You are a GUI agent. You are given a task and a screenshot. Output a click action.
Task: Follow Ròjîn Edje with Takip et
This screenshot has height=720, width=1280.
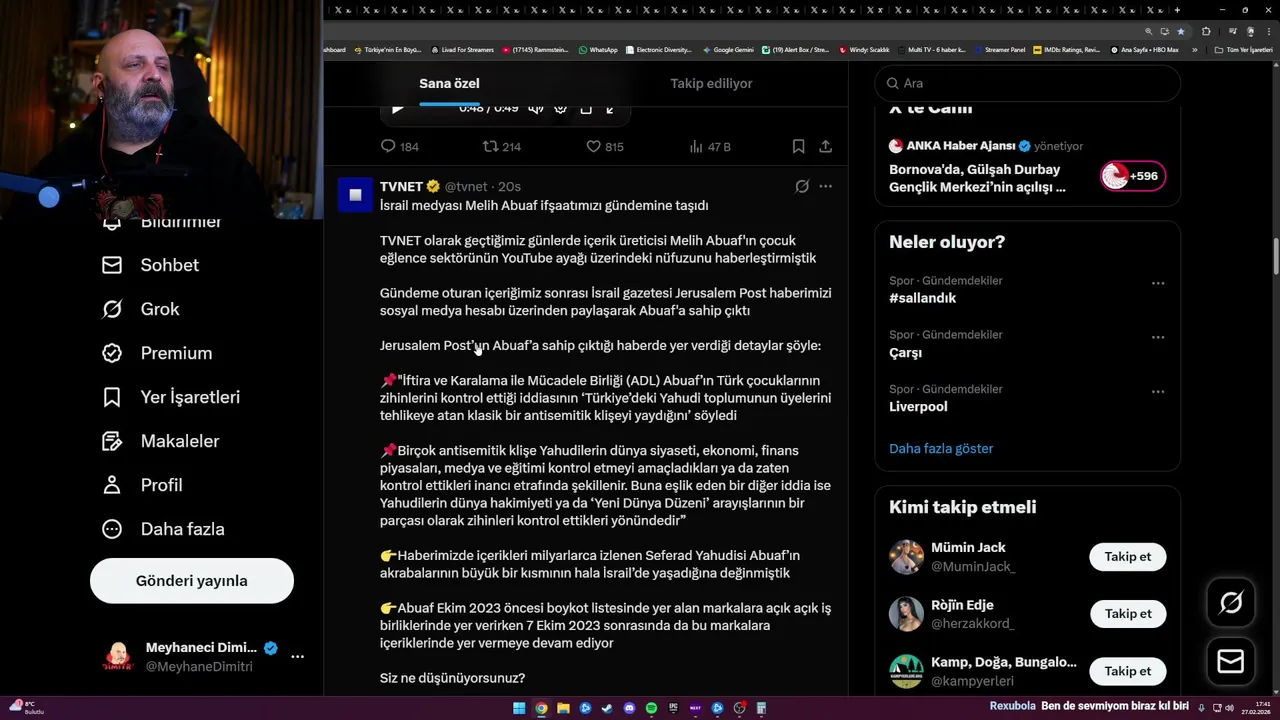point(1127,614)
